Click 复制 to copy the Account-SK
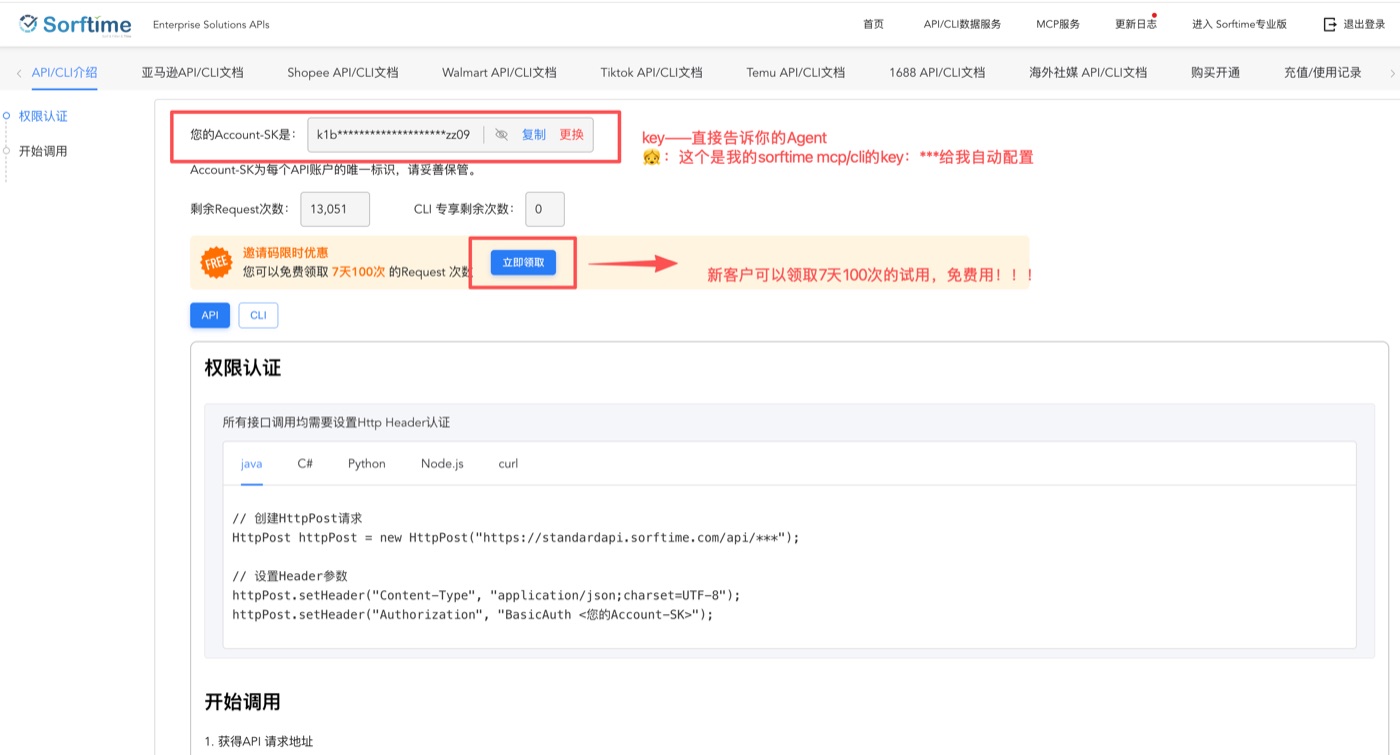 tap(534, 135)
